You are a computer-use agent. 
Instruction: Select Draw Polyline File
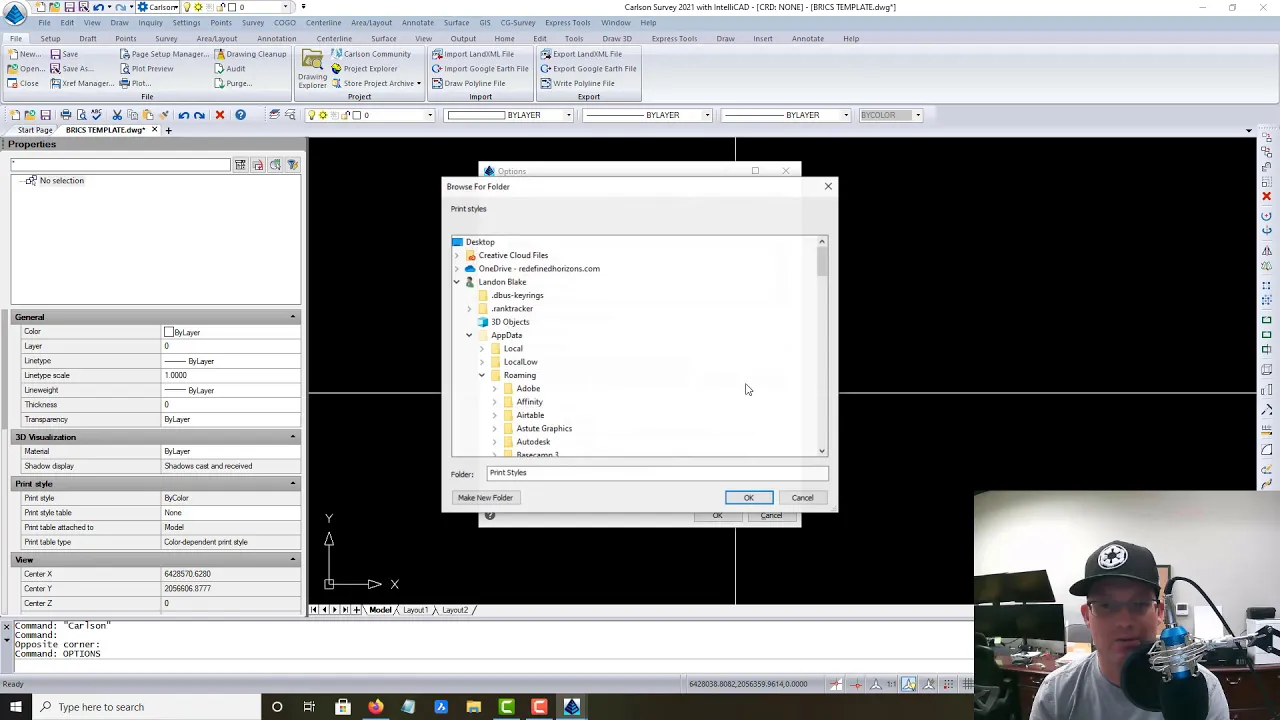coord(468,83)
